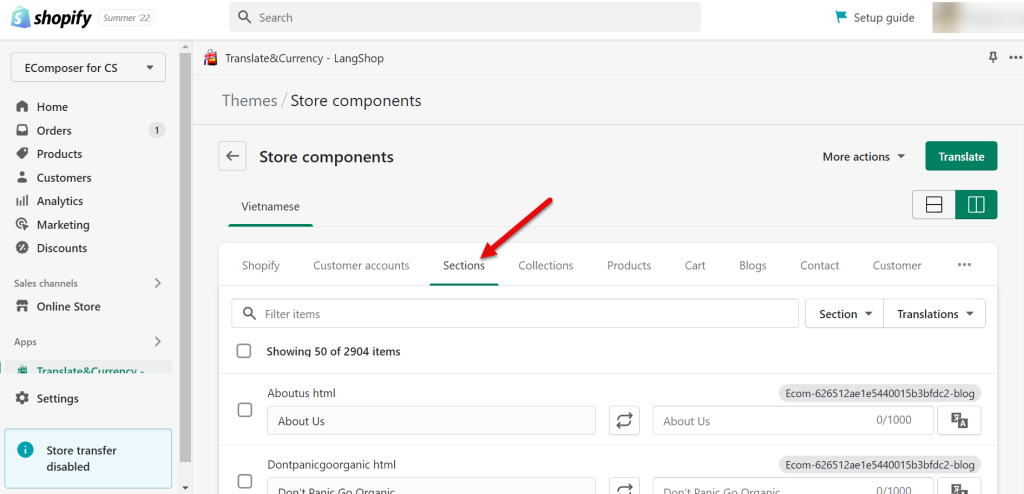
Task: Click the Settings gear icon
Action: tap(22, 398)
